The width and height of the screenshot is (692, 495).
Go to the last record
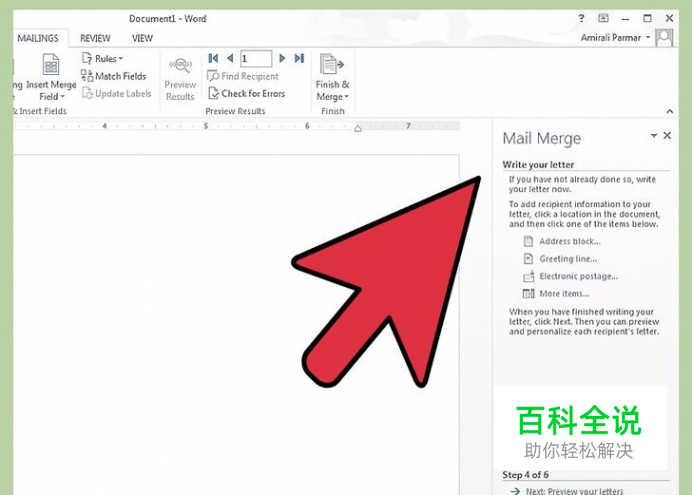pyautogui.click(x=299, y=58)
